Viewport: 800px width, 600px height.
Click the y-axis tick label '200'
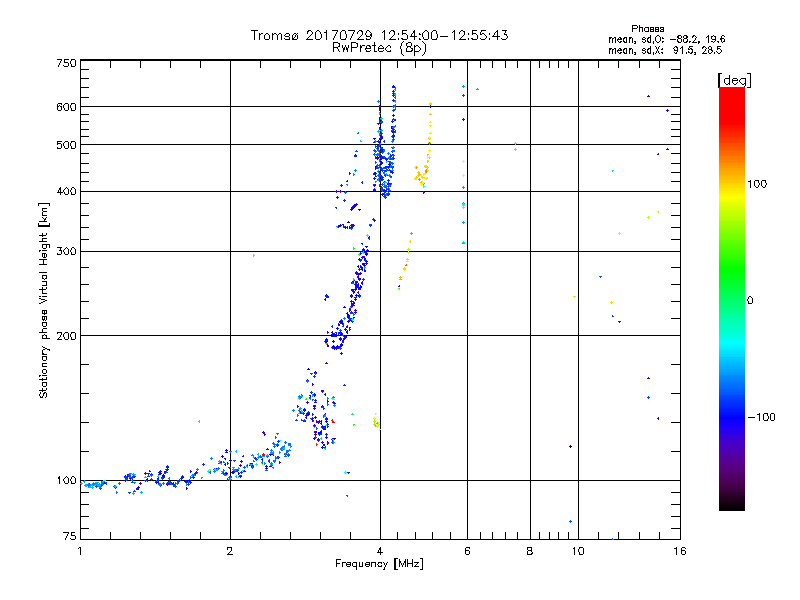coord(66,336)
